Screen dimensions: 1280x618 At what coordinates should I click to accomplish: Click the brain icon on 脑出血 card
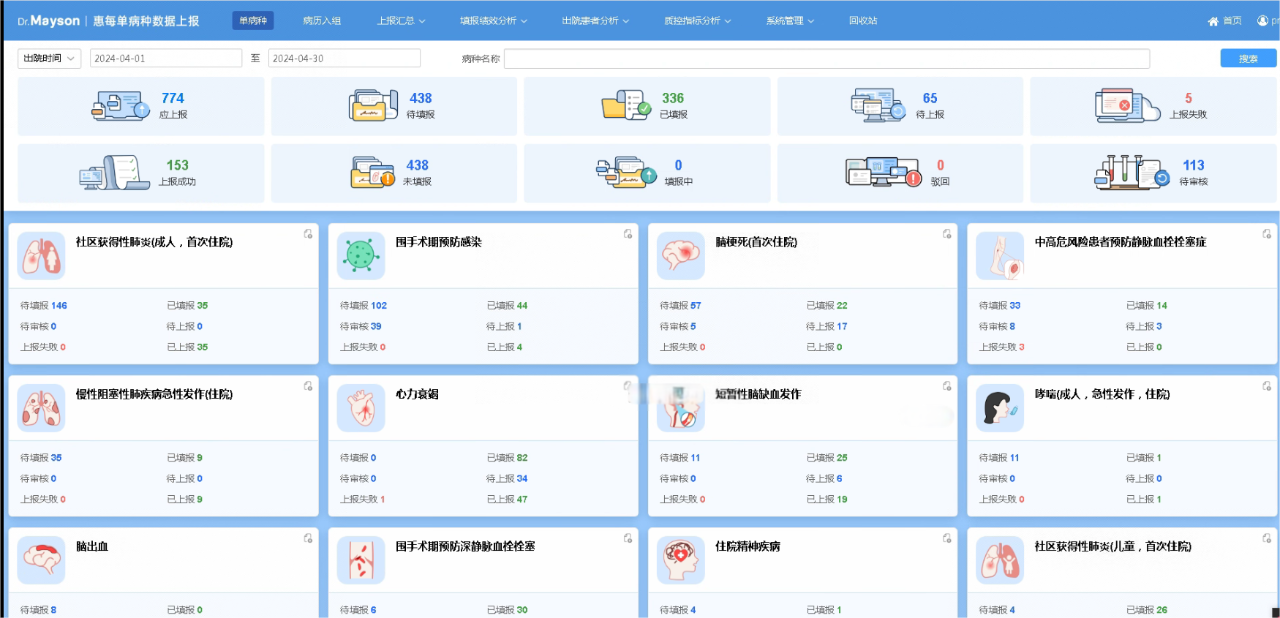tap(41, 560)
